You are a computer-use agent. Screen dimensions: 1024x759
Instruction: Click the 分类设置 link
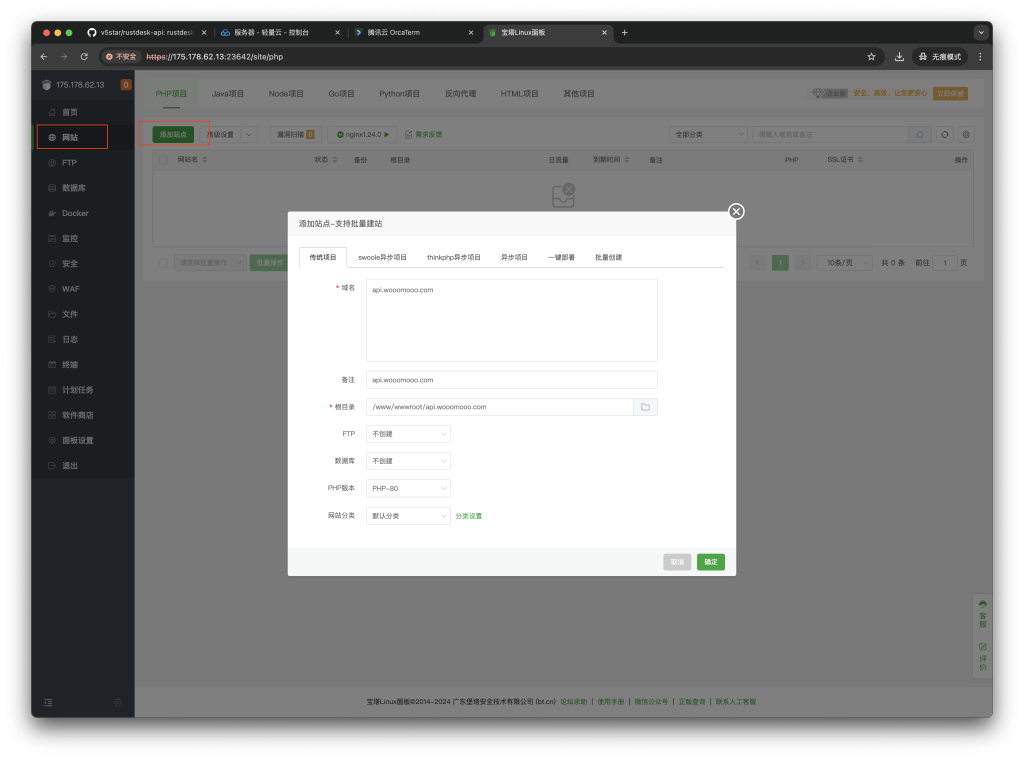(x=469, y=516)
